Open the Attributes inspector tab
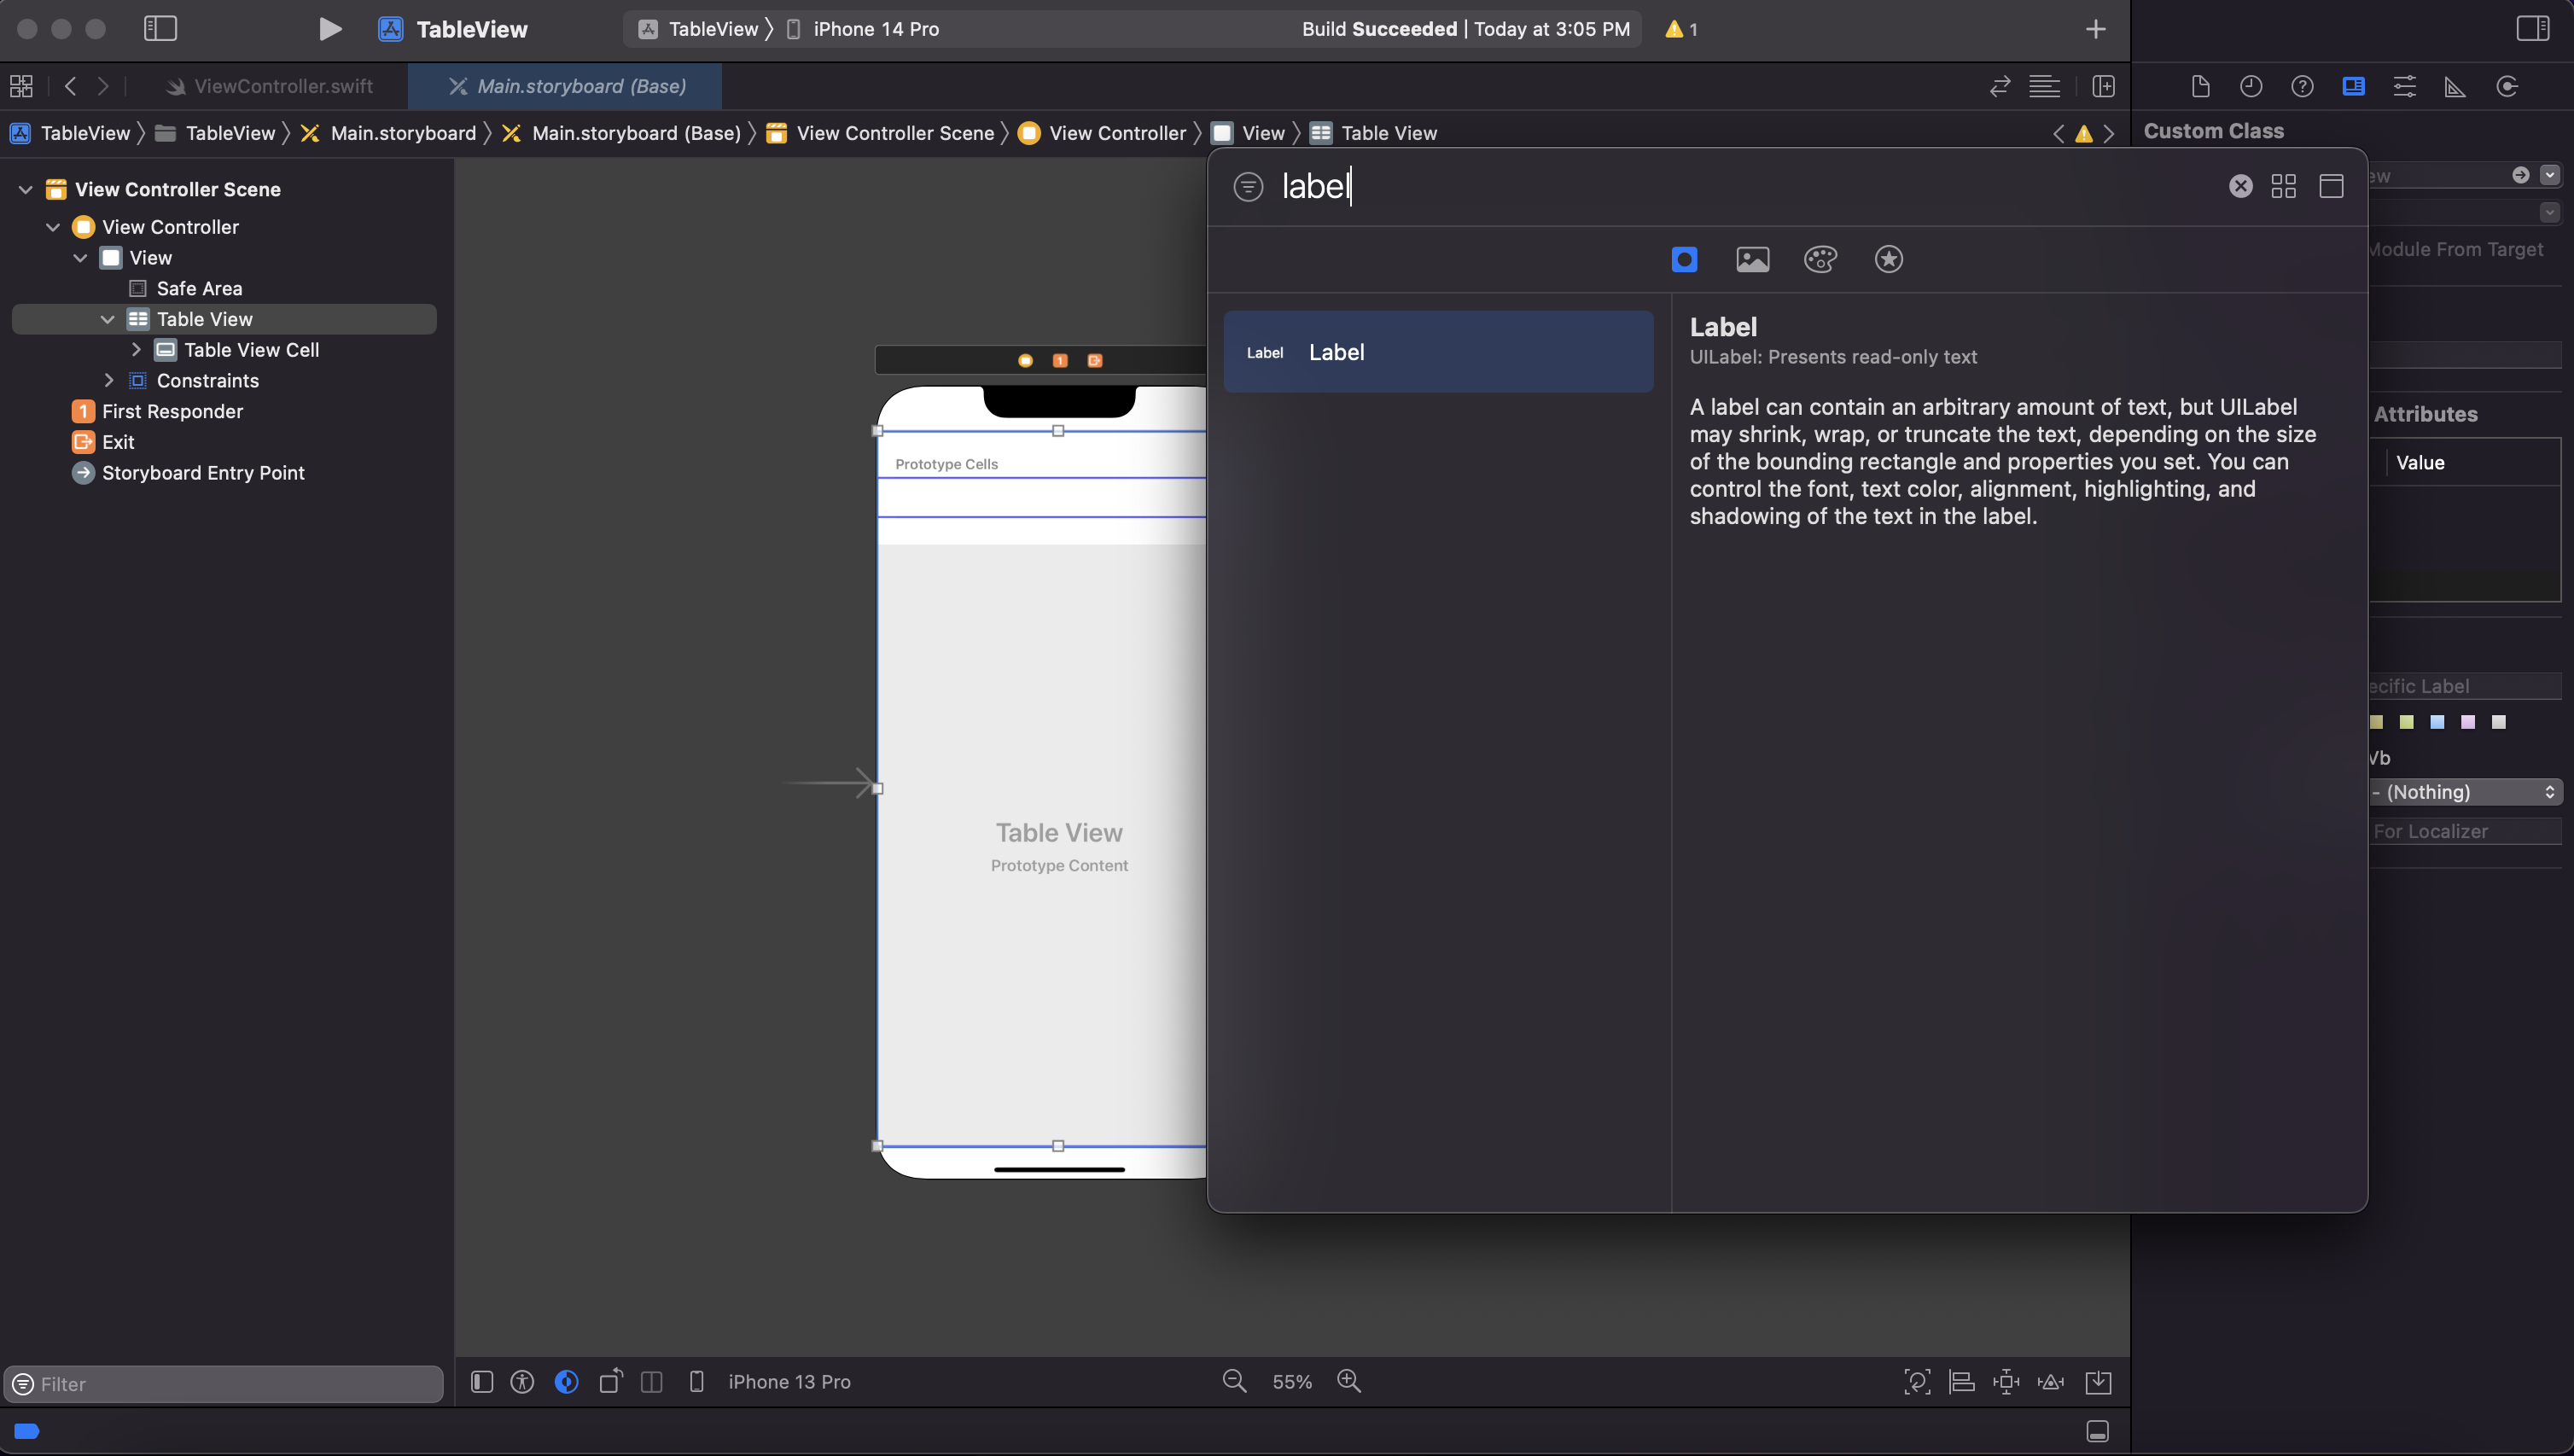The image size is (2574, 1456). tap(2404, 87)
